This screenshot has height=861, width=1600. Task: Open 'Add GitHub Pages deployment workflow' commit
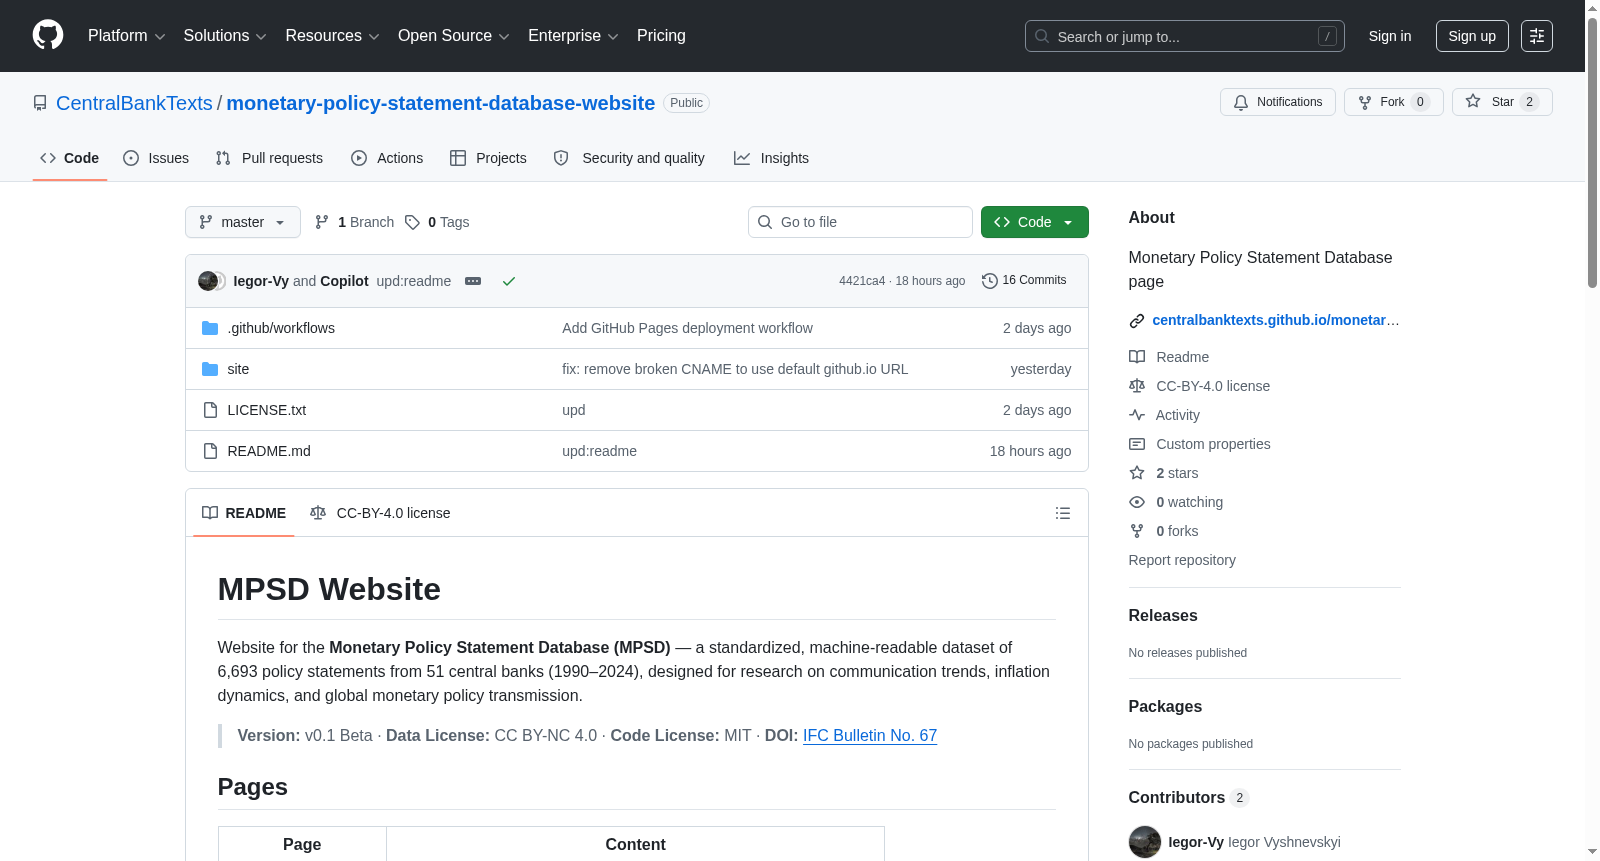pyautogui.click(x=687, y=328)
